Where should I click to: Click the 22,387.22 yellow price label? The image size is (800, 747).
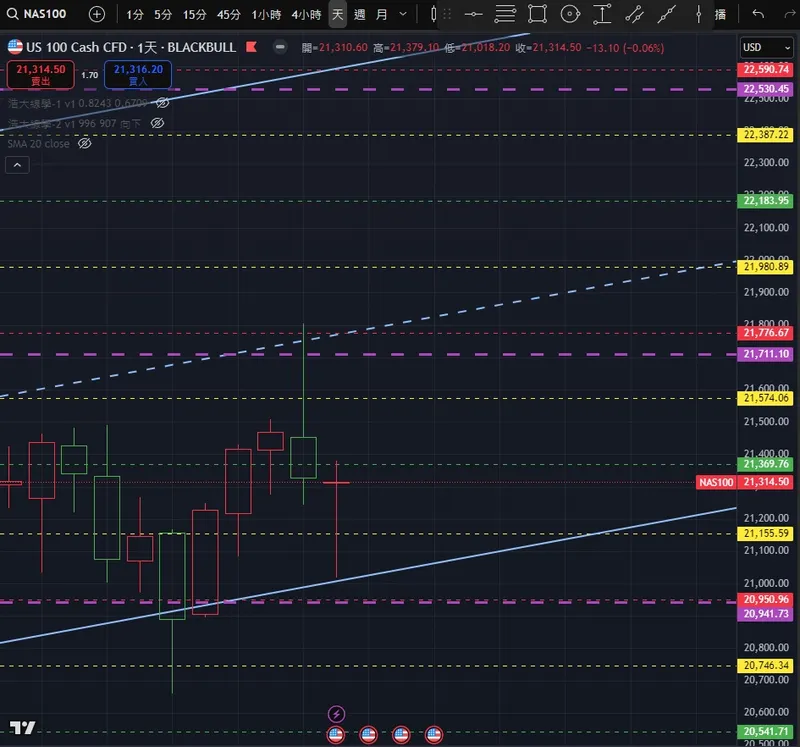pyautogui.click(x=765, y=135)
